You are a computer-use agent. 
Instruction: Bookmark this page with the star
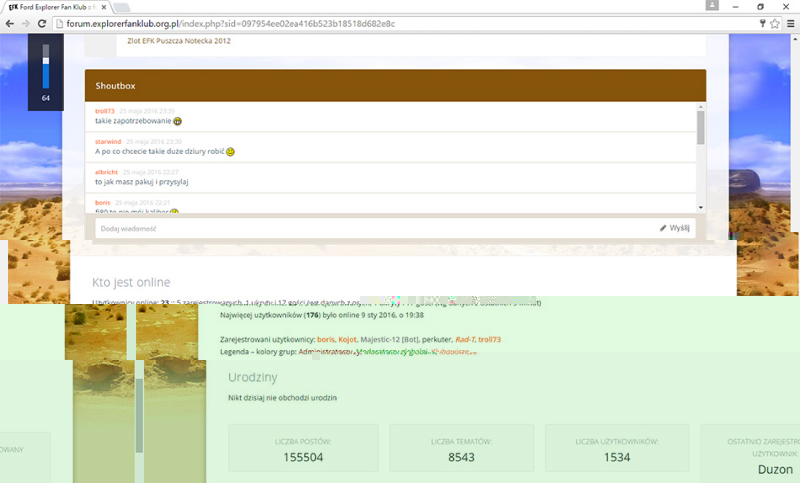pyautogui.click(x=775, y=23)
